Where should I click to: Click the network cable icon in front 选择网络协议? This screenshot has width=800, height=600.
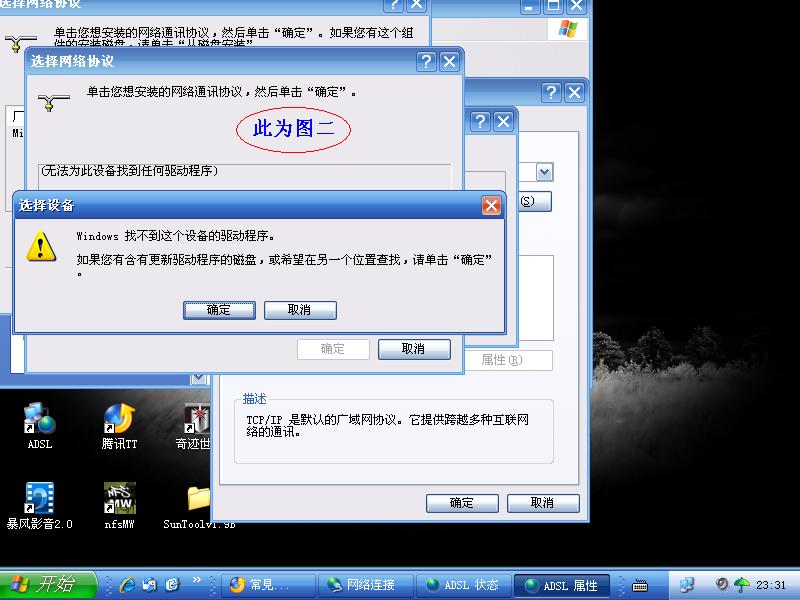(x=53, y=102)
